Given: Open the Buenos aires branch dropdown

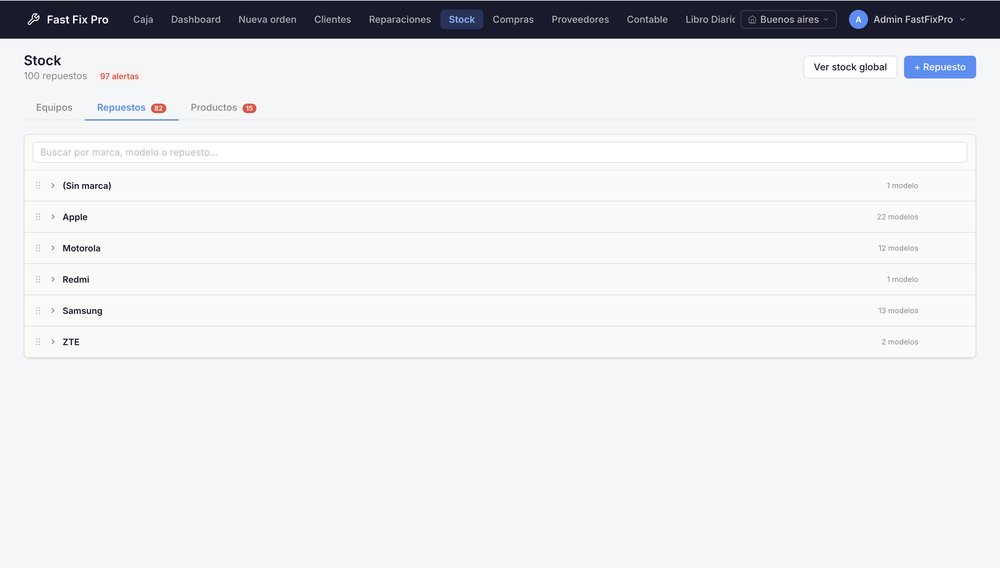Looking at the screenshot, I should pyautogui.click(x=788, y=19).
